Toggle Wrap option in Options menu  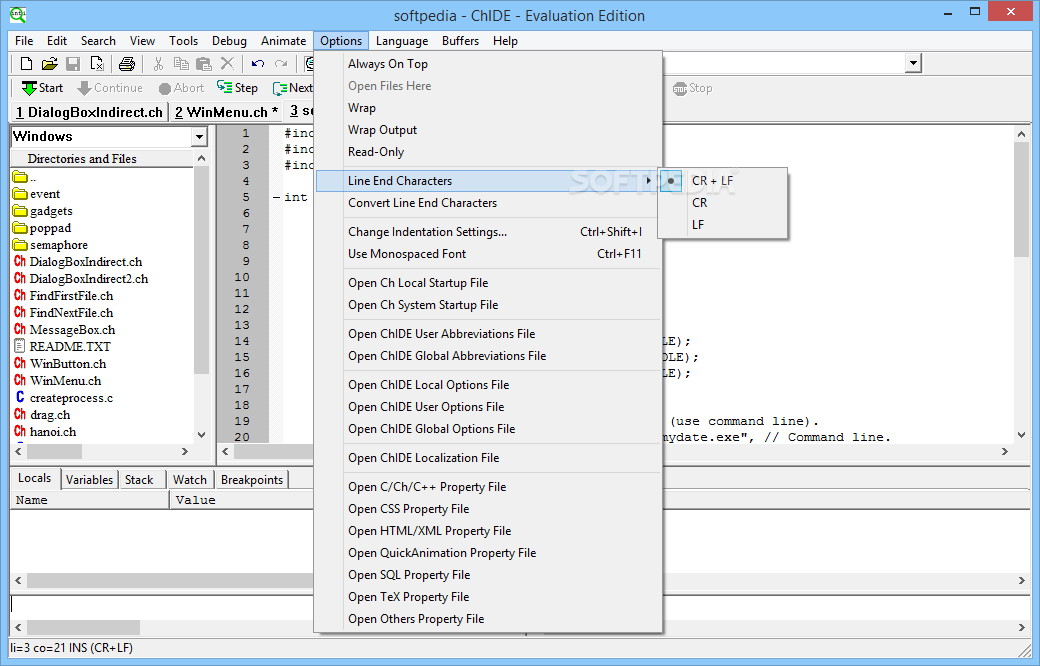[x=488, y=107]
